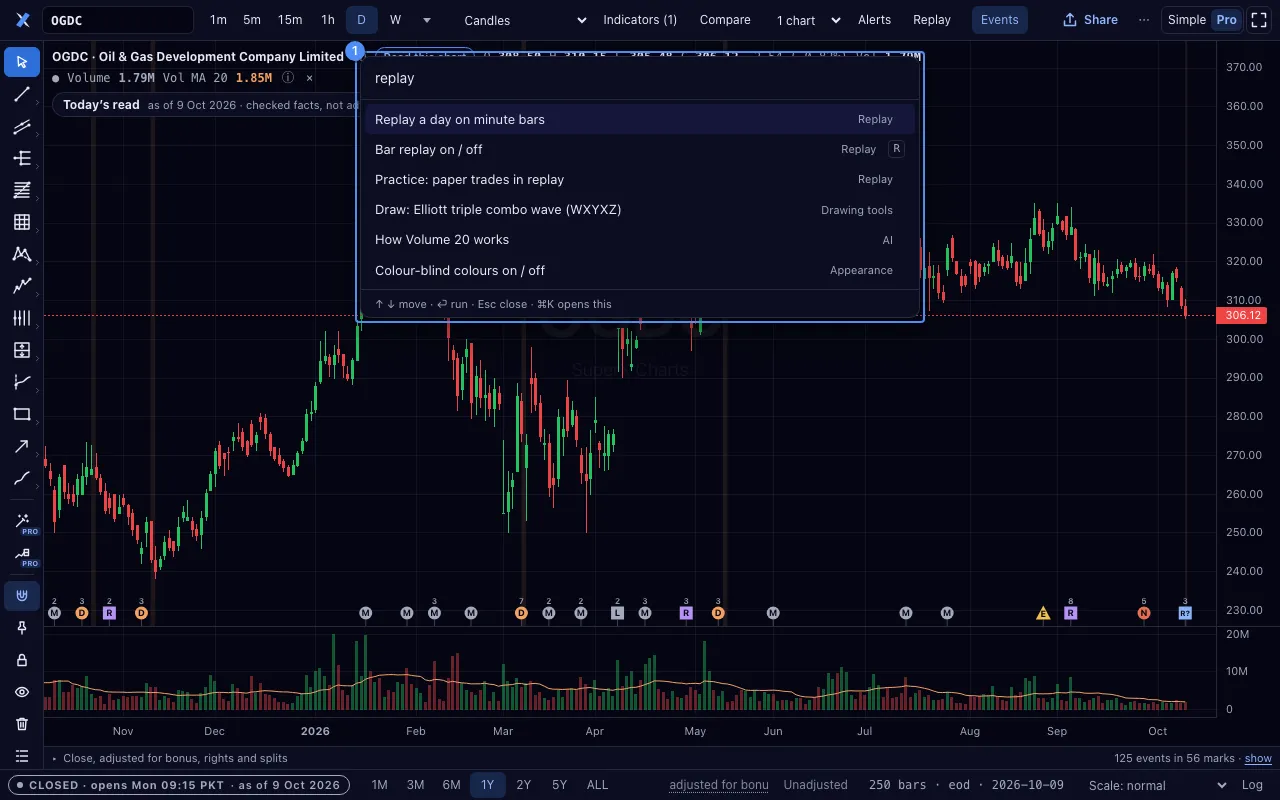
Task: Click the app logo icon
Action: point(22,20)
